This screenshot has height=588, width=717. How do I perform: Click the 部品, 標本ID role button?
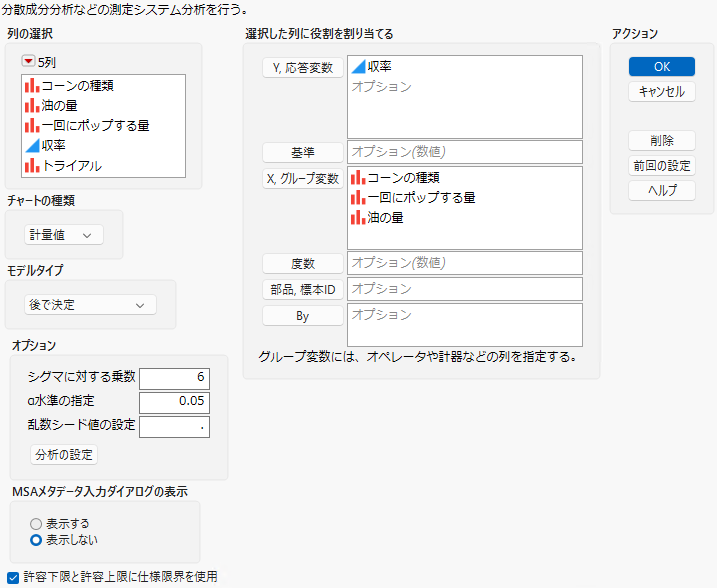click(303, 289)
